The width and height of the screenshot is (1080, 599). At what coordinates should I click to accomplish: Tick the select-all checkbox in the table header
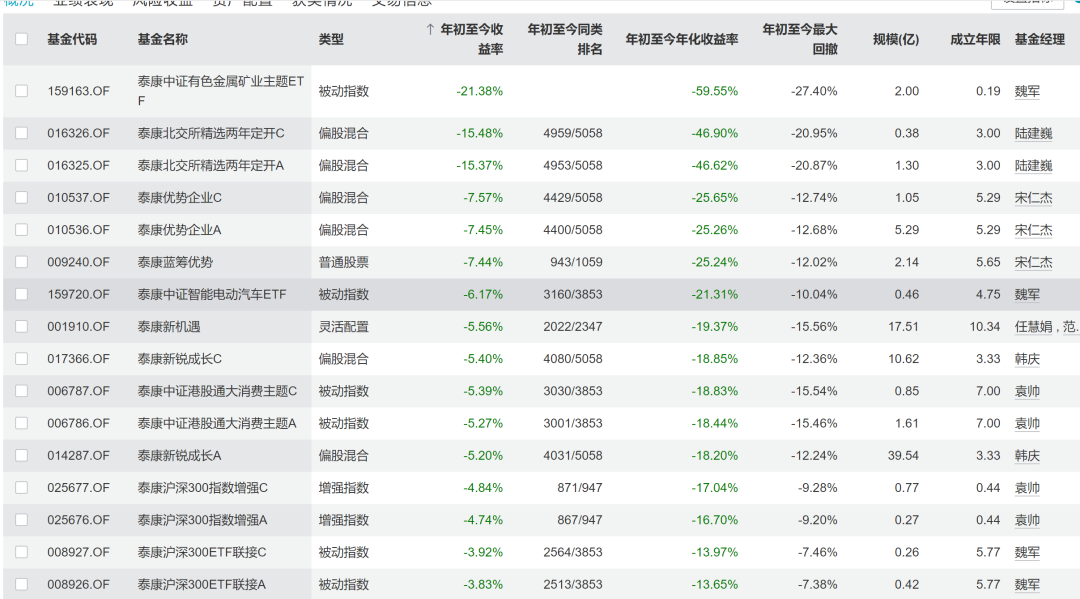pos(21,39)
